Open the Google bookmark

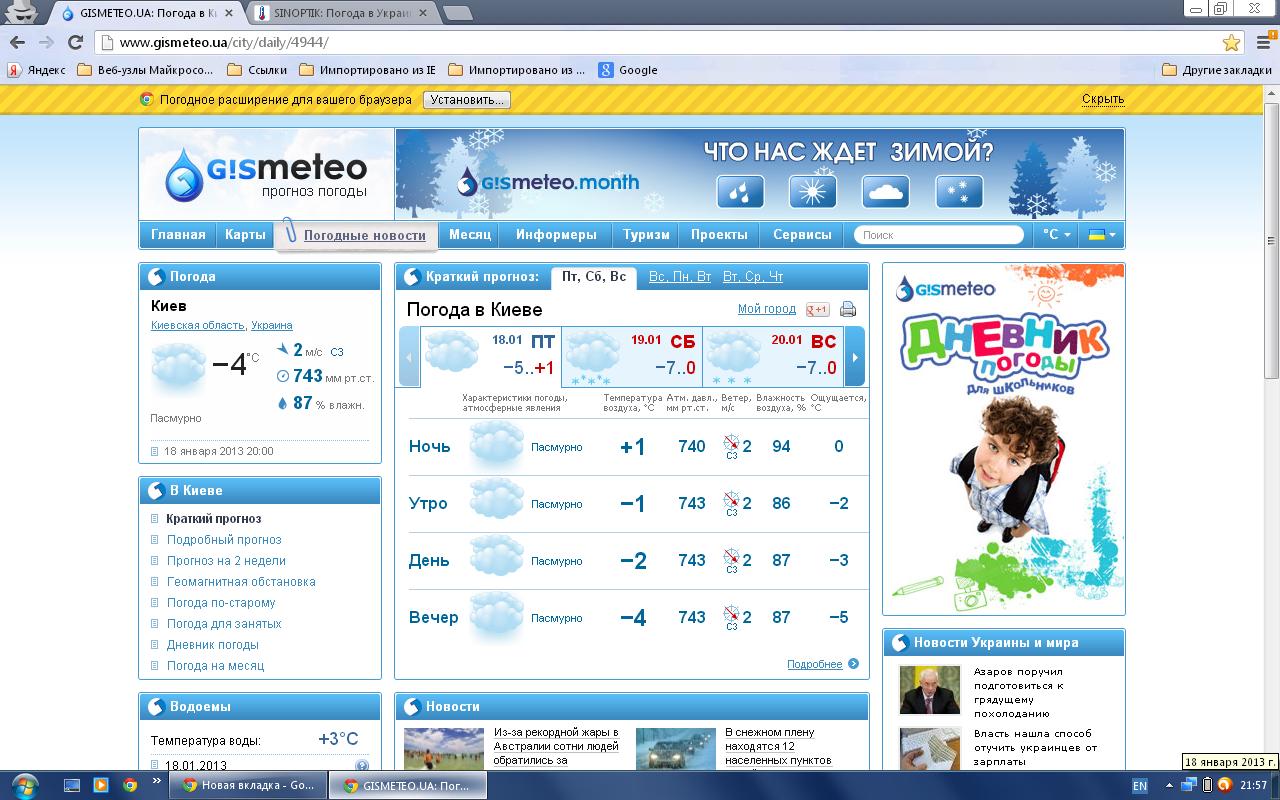tap(628, 70)
